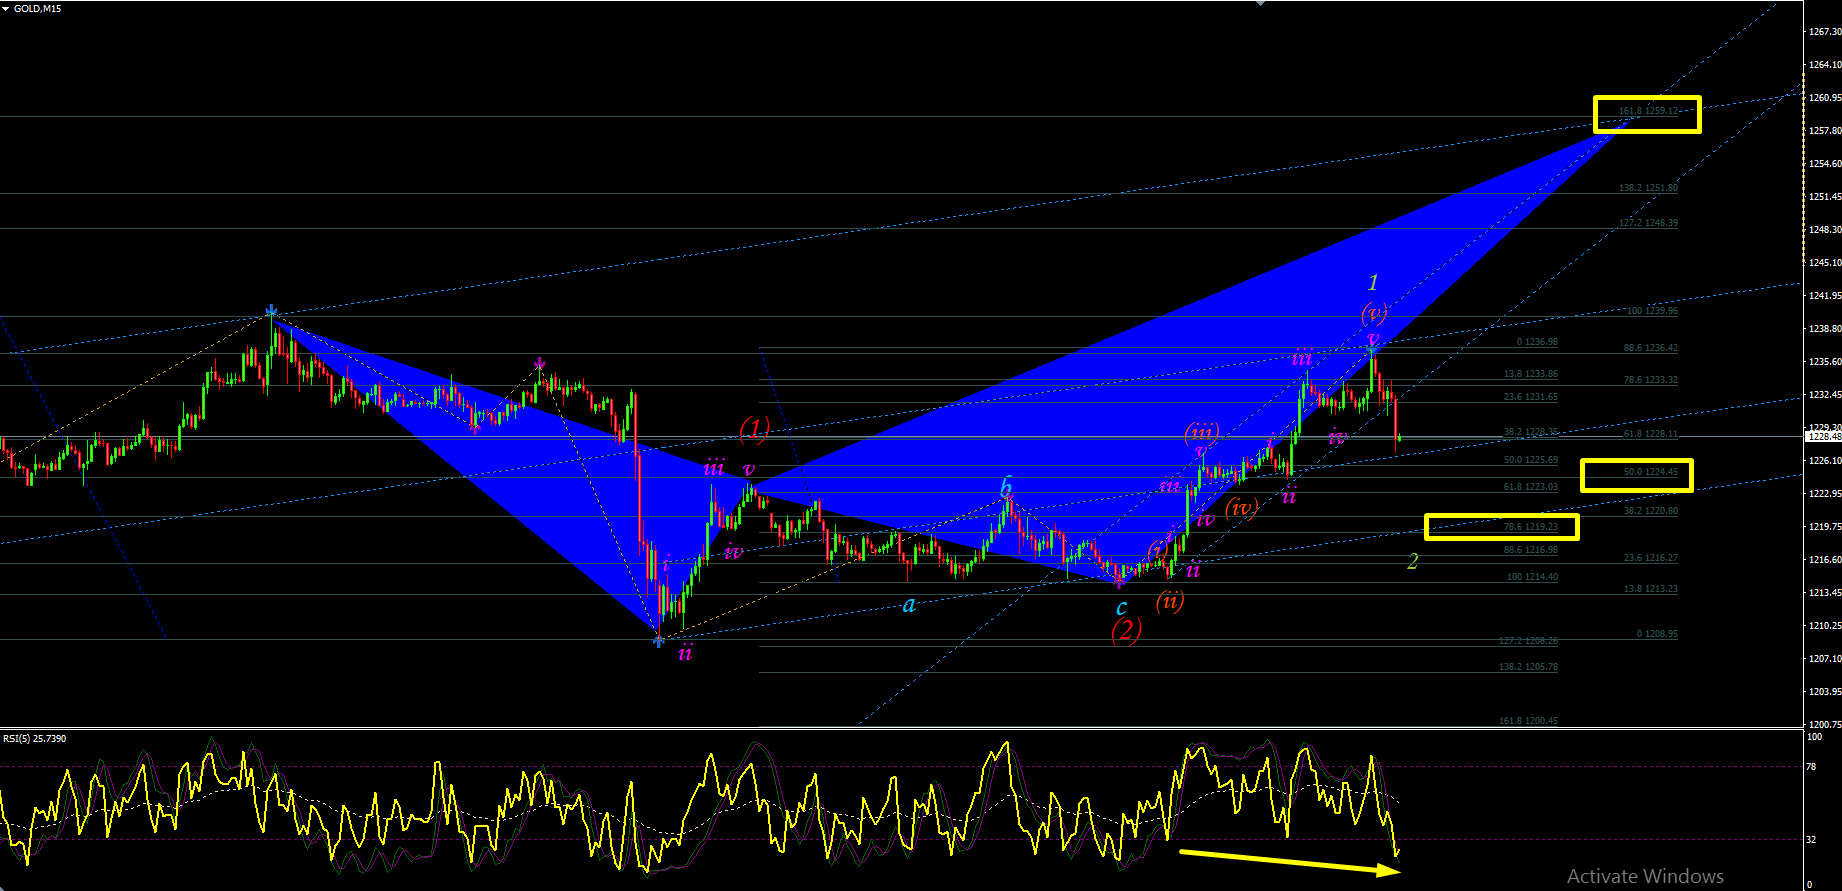Select the 50.0 1224.45 Fibonacci label
Image resolution: width=1842 pixels, height=891 pixels.
click(1651, 472)
